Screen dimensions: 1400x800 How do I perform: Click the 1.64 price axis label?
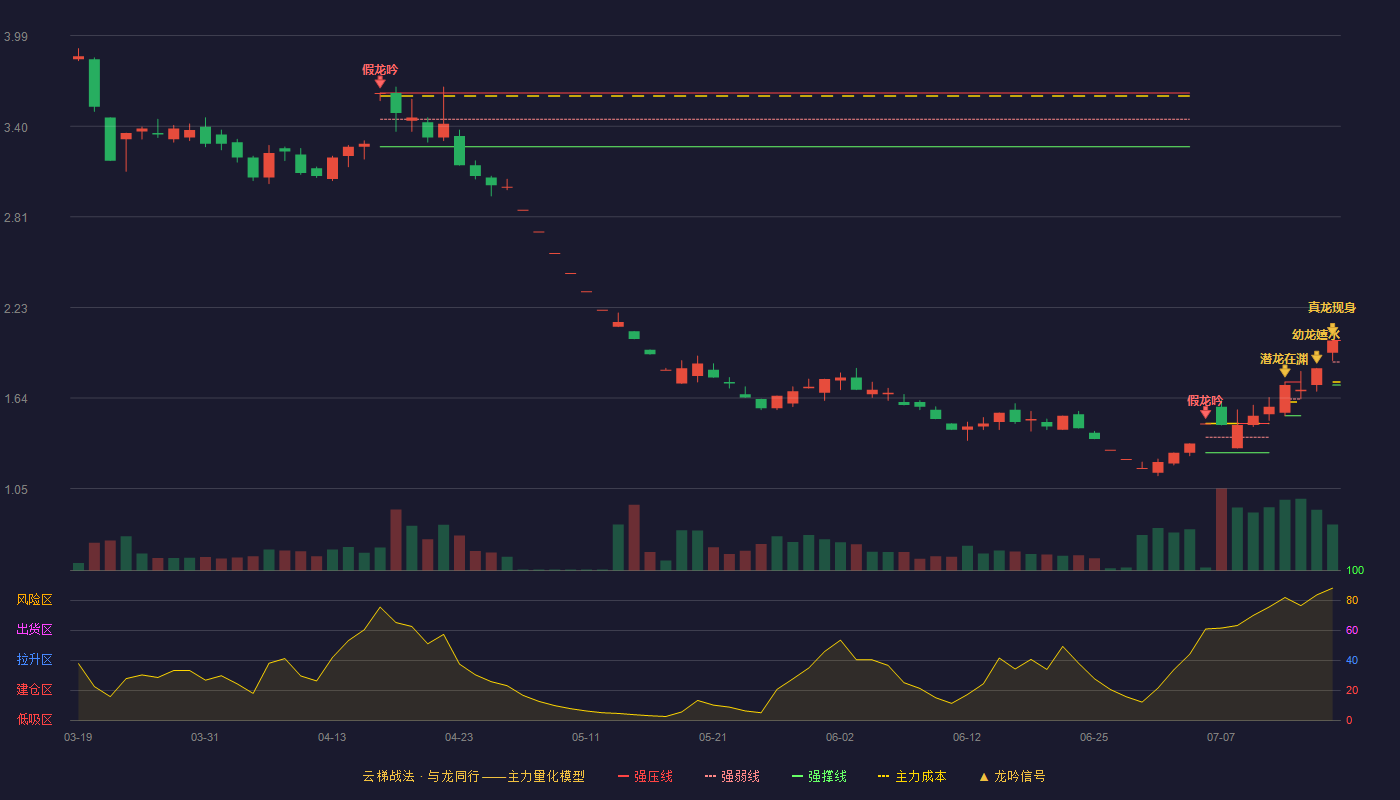pos(15,399)
